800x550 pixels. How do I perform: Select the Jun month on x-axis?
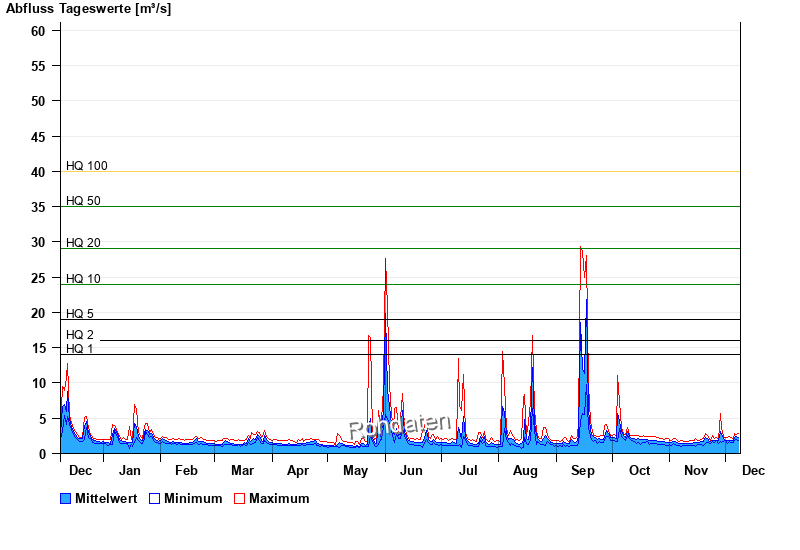411,471
